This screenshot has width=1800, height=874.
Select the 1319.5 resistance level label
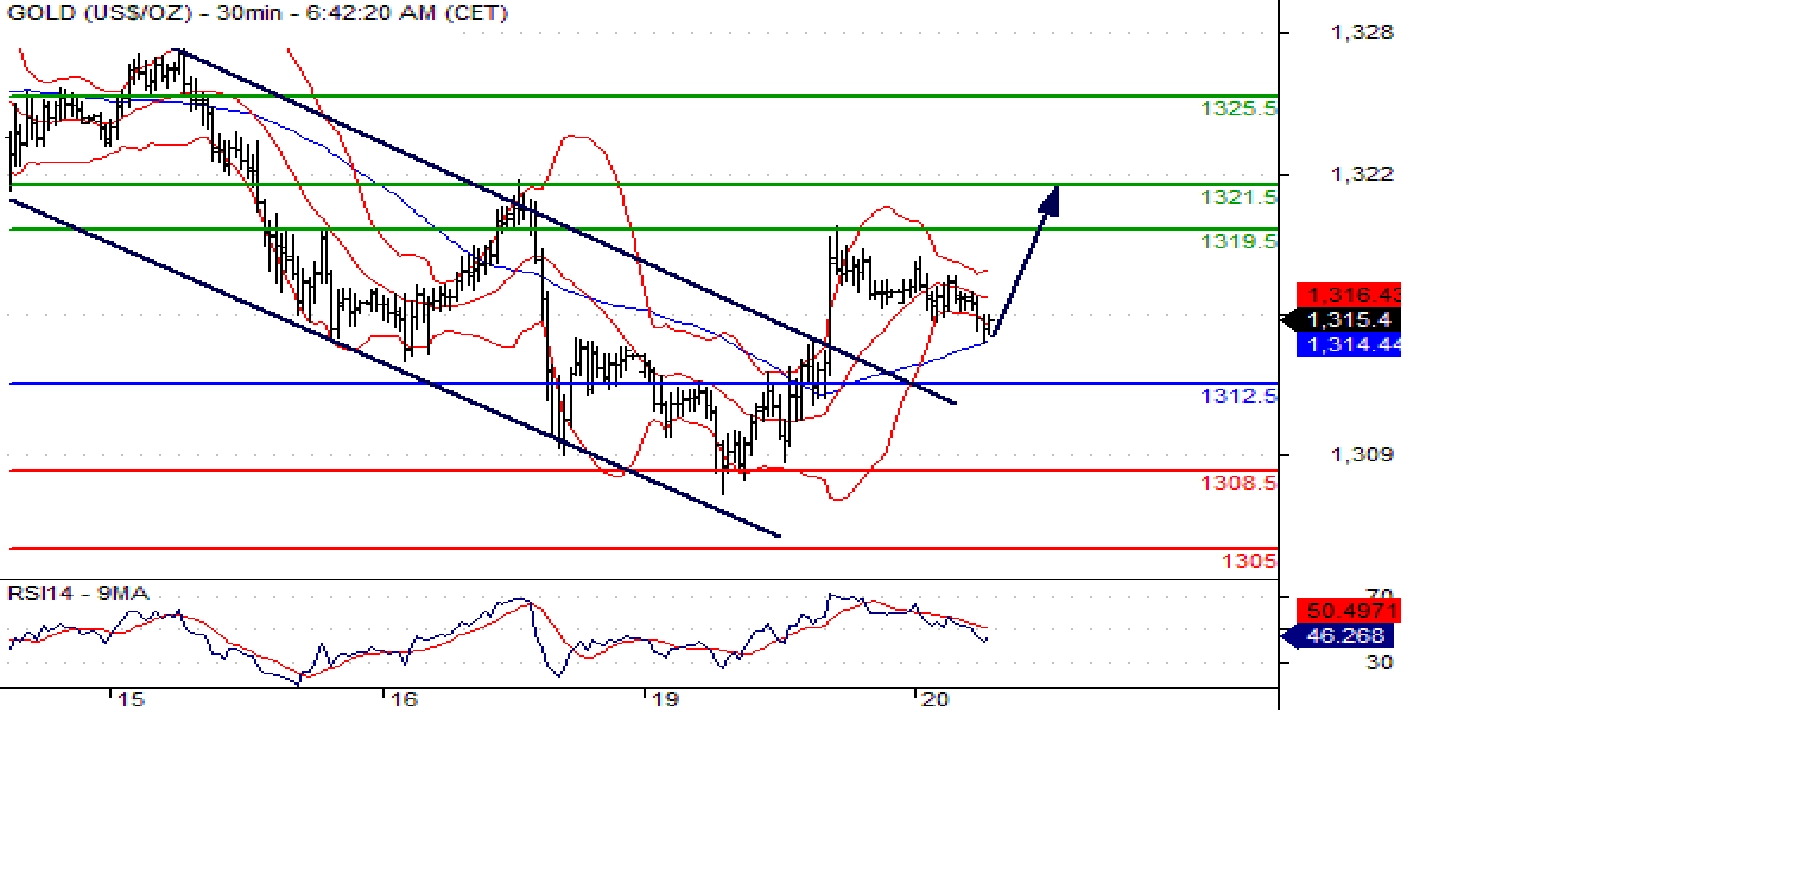tap(1238, 241)
